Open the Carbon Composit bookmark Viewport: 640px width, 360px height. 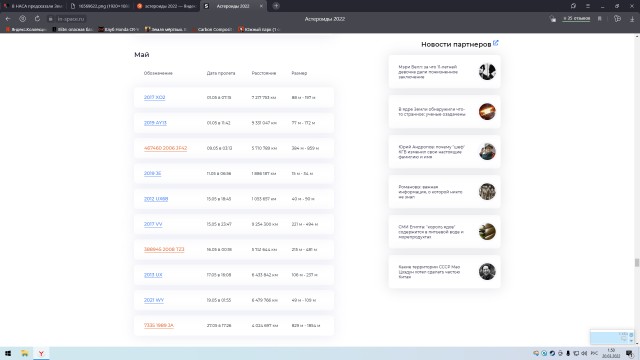[212, 29]
